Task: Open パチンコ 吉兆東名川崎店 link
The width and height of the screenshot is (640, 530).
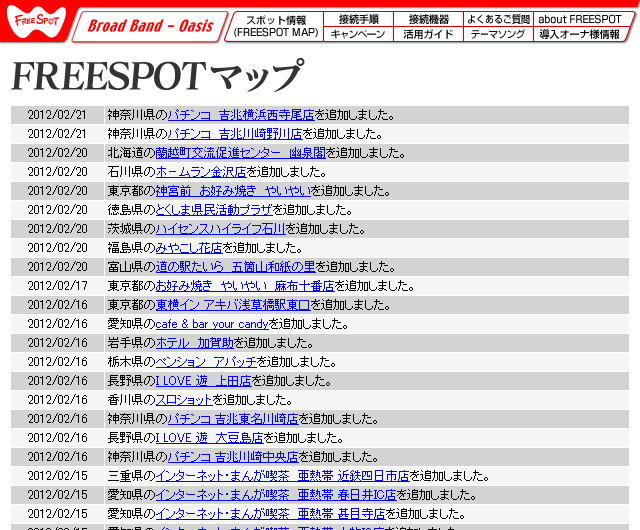Action: [x=233, y=419]
